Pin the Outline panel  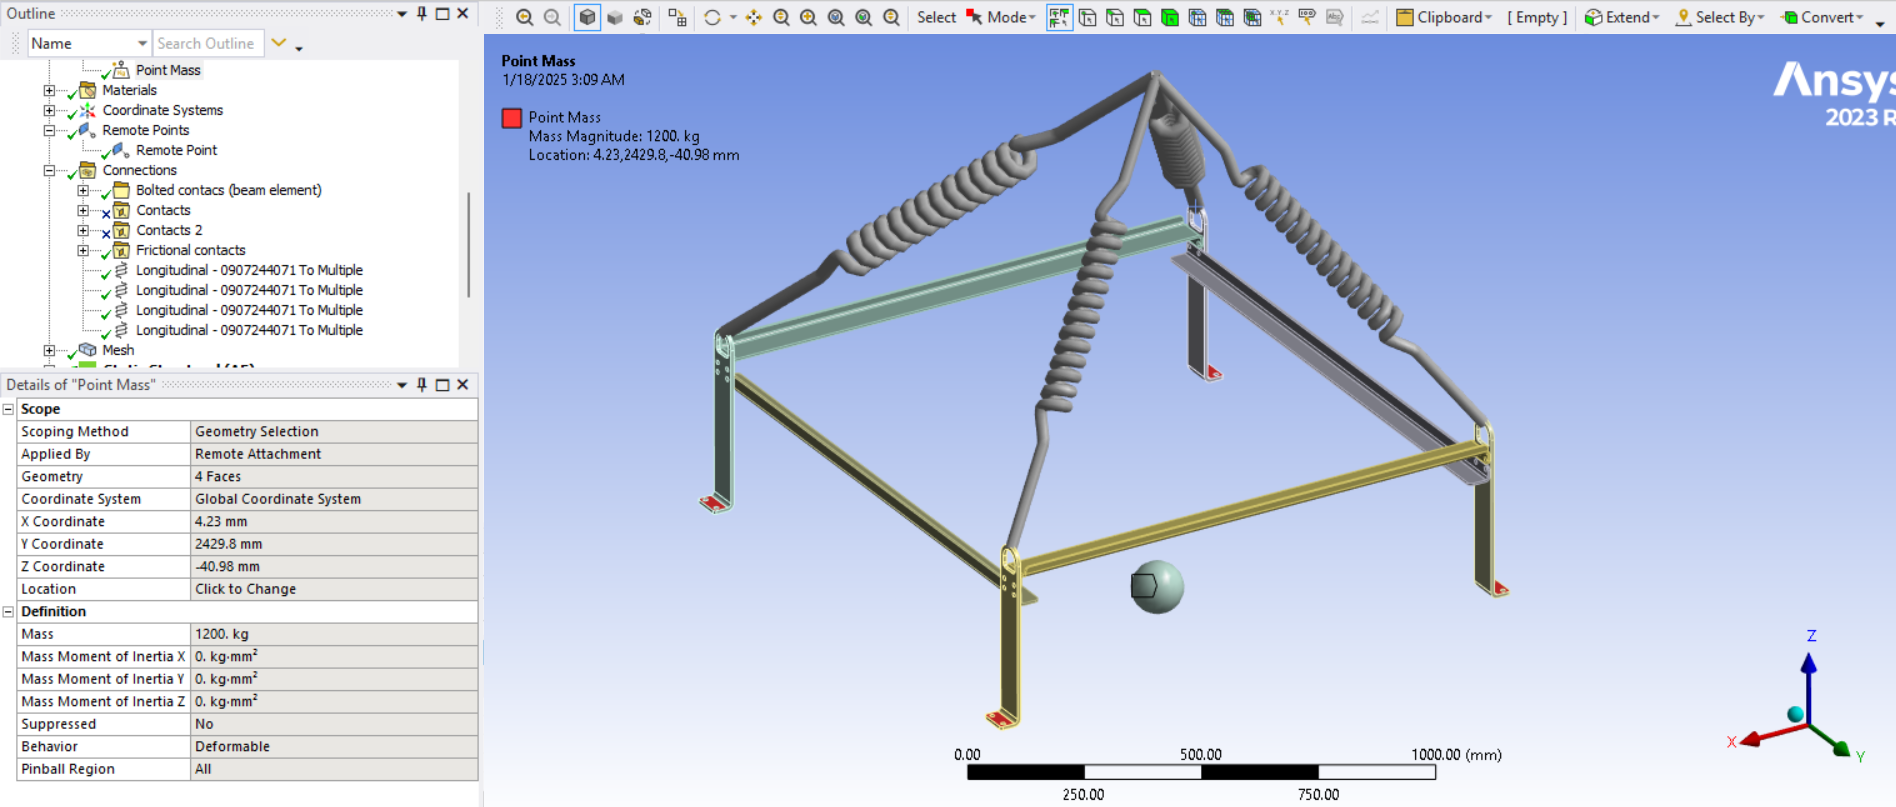(x=422, y=14)
